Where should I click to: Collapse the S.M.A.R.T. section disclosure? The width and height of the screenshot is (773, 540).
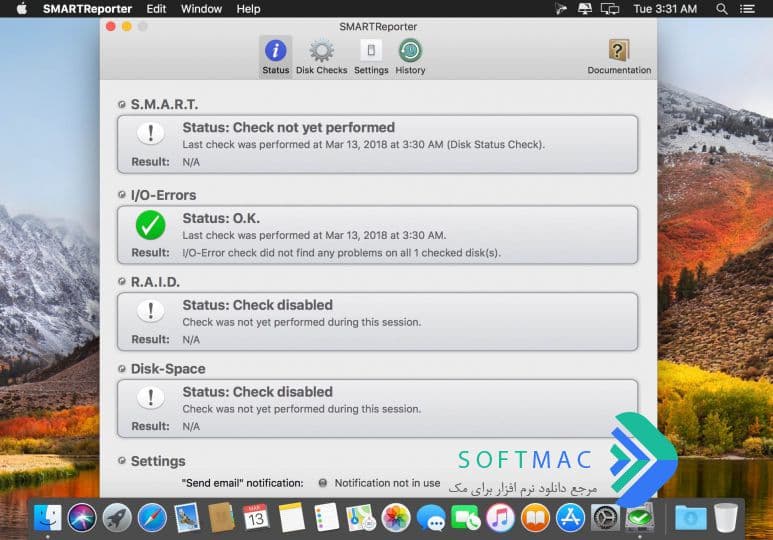[122, 105]
